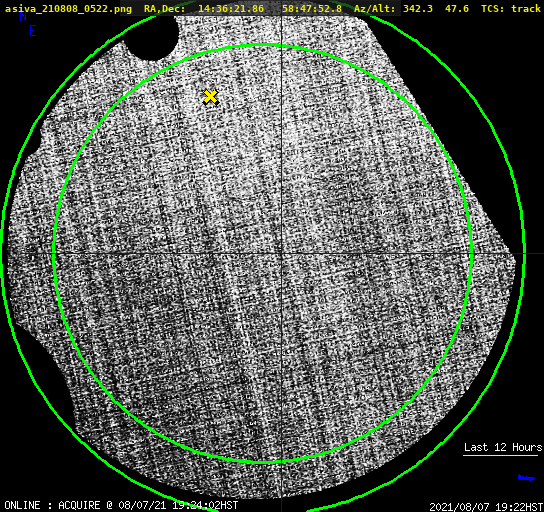Viewport: 544px width, 512px height.
Task: Click the yellow X telescope pointing marker
Action: click(210, 97)
